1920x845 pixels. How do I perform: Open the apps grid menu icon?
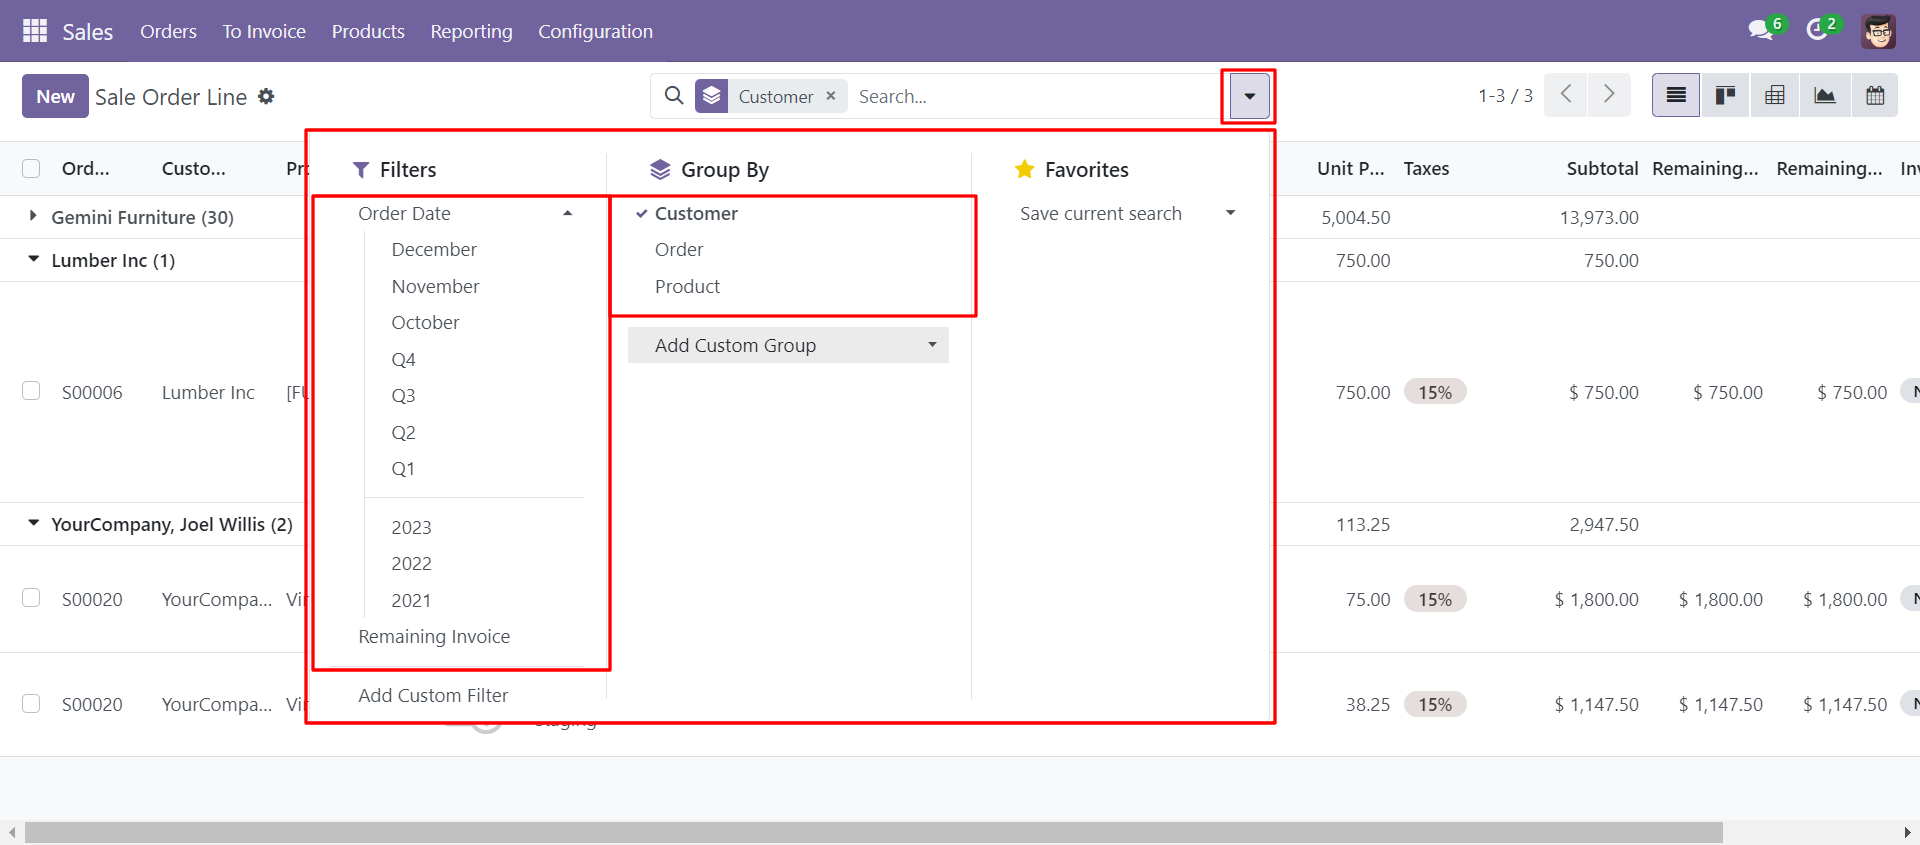[x=35, y=31]
